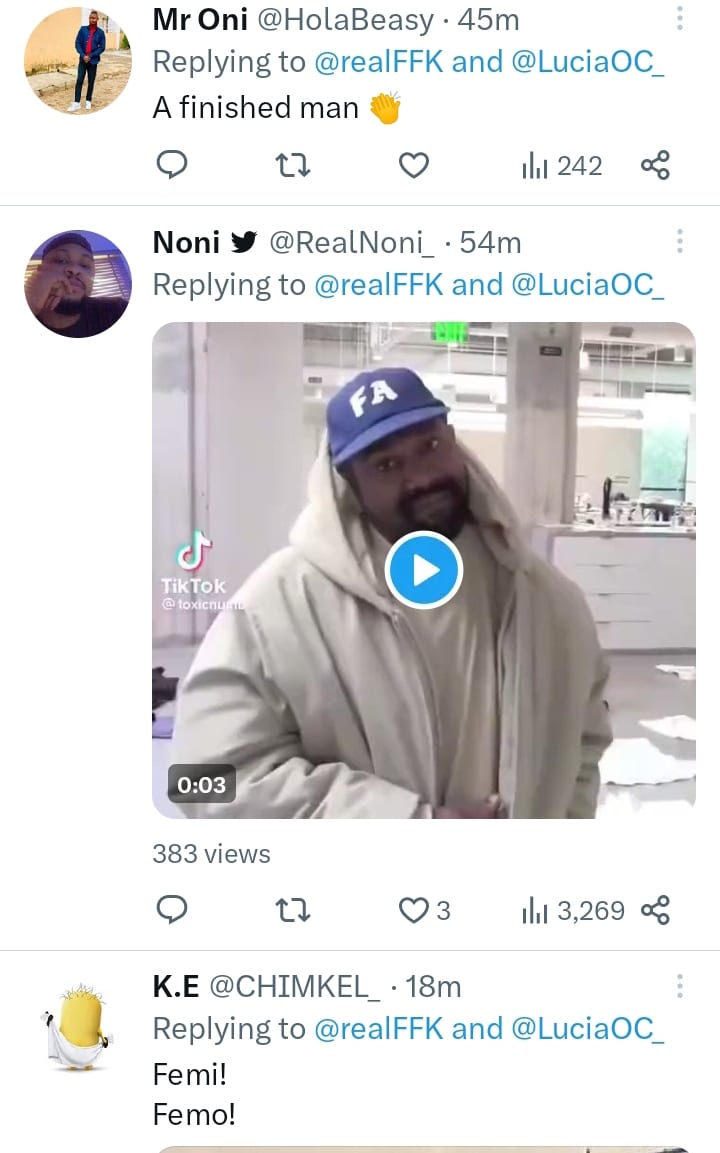Image resolution: width=720 pixels, height=1153 pixels.
Task: Reply to Noni's video tweet
Action: pyautogui.click(x=173, y=910)
